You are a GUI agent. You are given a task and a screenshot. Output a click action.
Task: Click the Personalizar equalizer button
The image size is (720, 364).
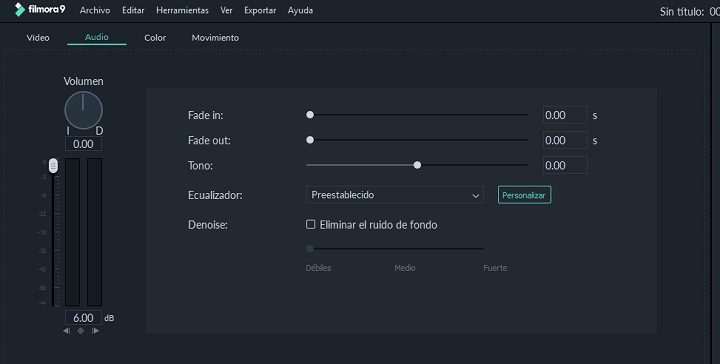[524, 195]
